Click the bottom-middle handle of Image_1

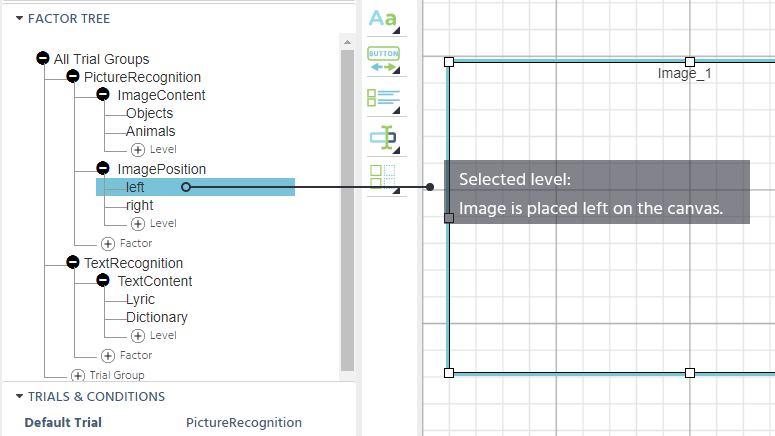coord(690,373)
